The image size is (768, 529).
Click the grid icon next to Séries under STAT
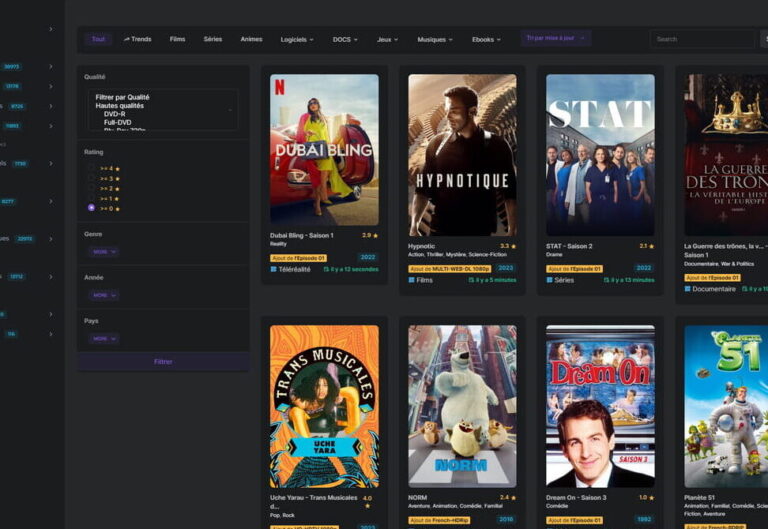point(550,280)
